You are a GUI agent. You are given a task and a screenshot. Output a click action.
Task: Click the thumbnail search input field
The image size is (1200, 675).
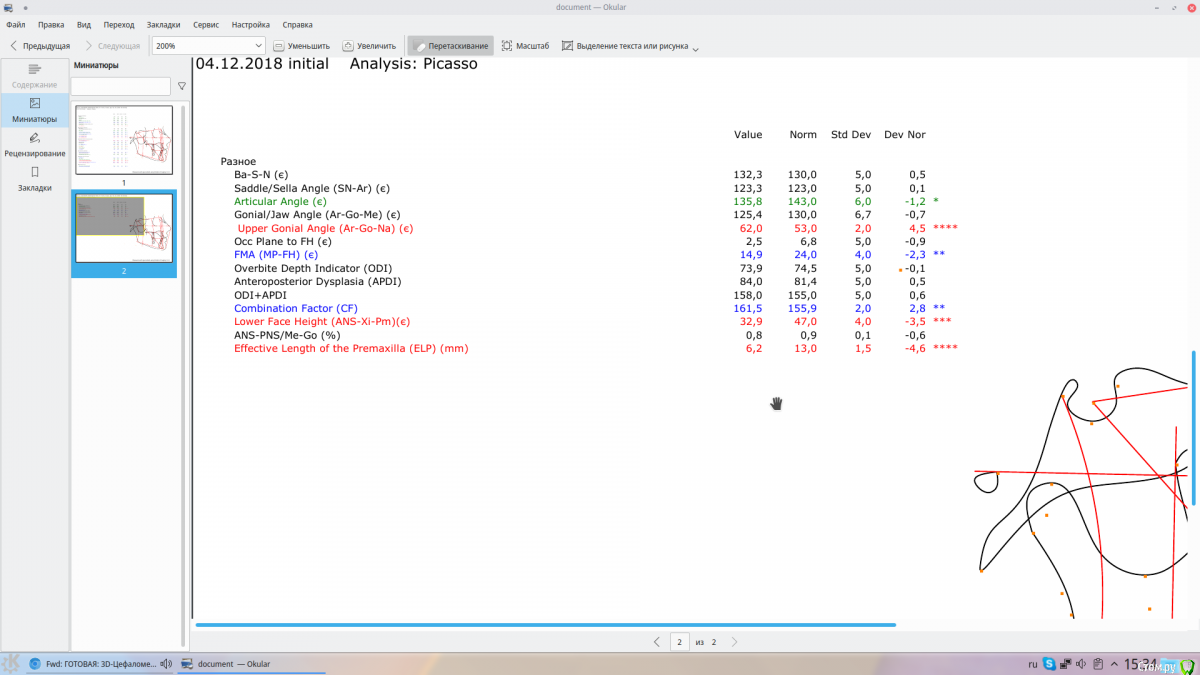coord(121,87)
